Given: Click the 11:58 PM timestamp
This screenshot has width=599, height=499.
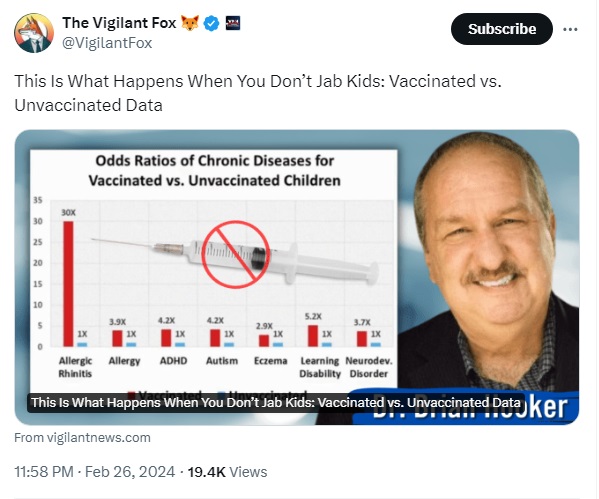Looking at the screenshot, I should (44, 472).
